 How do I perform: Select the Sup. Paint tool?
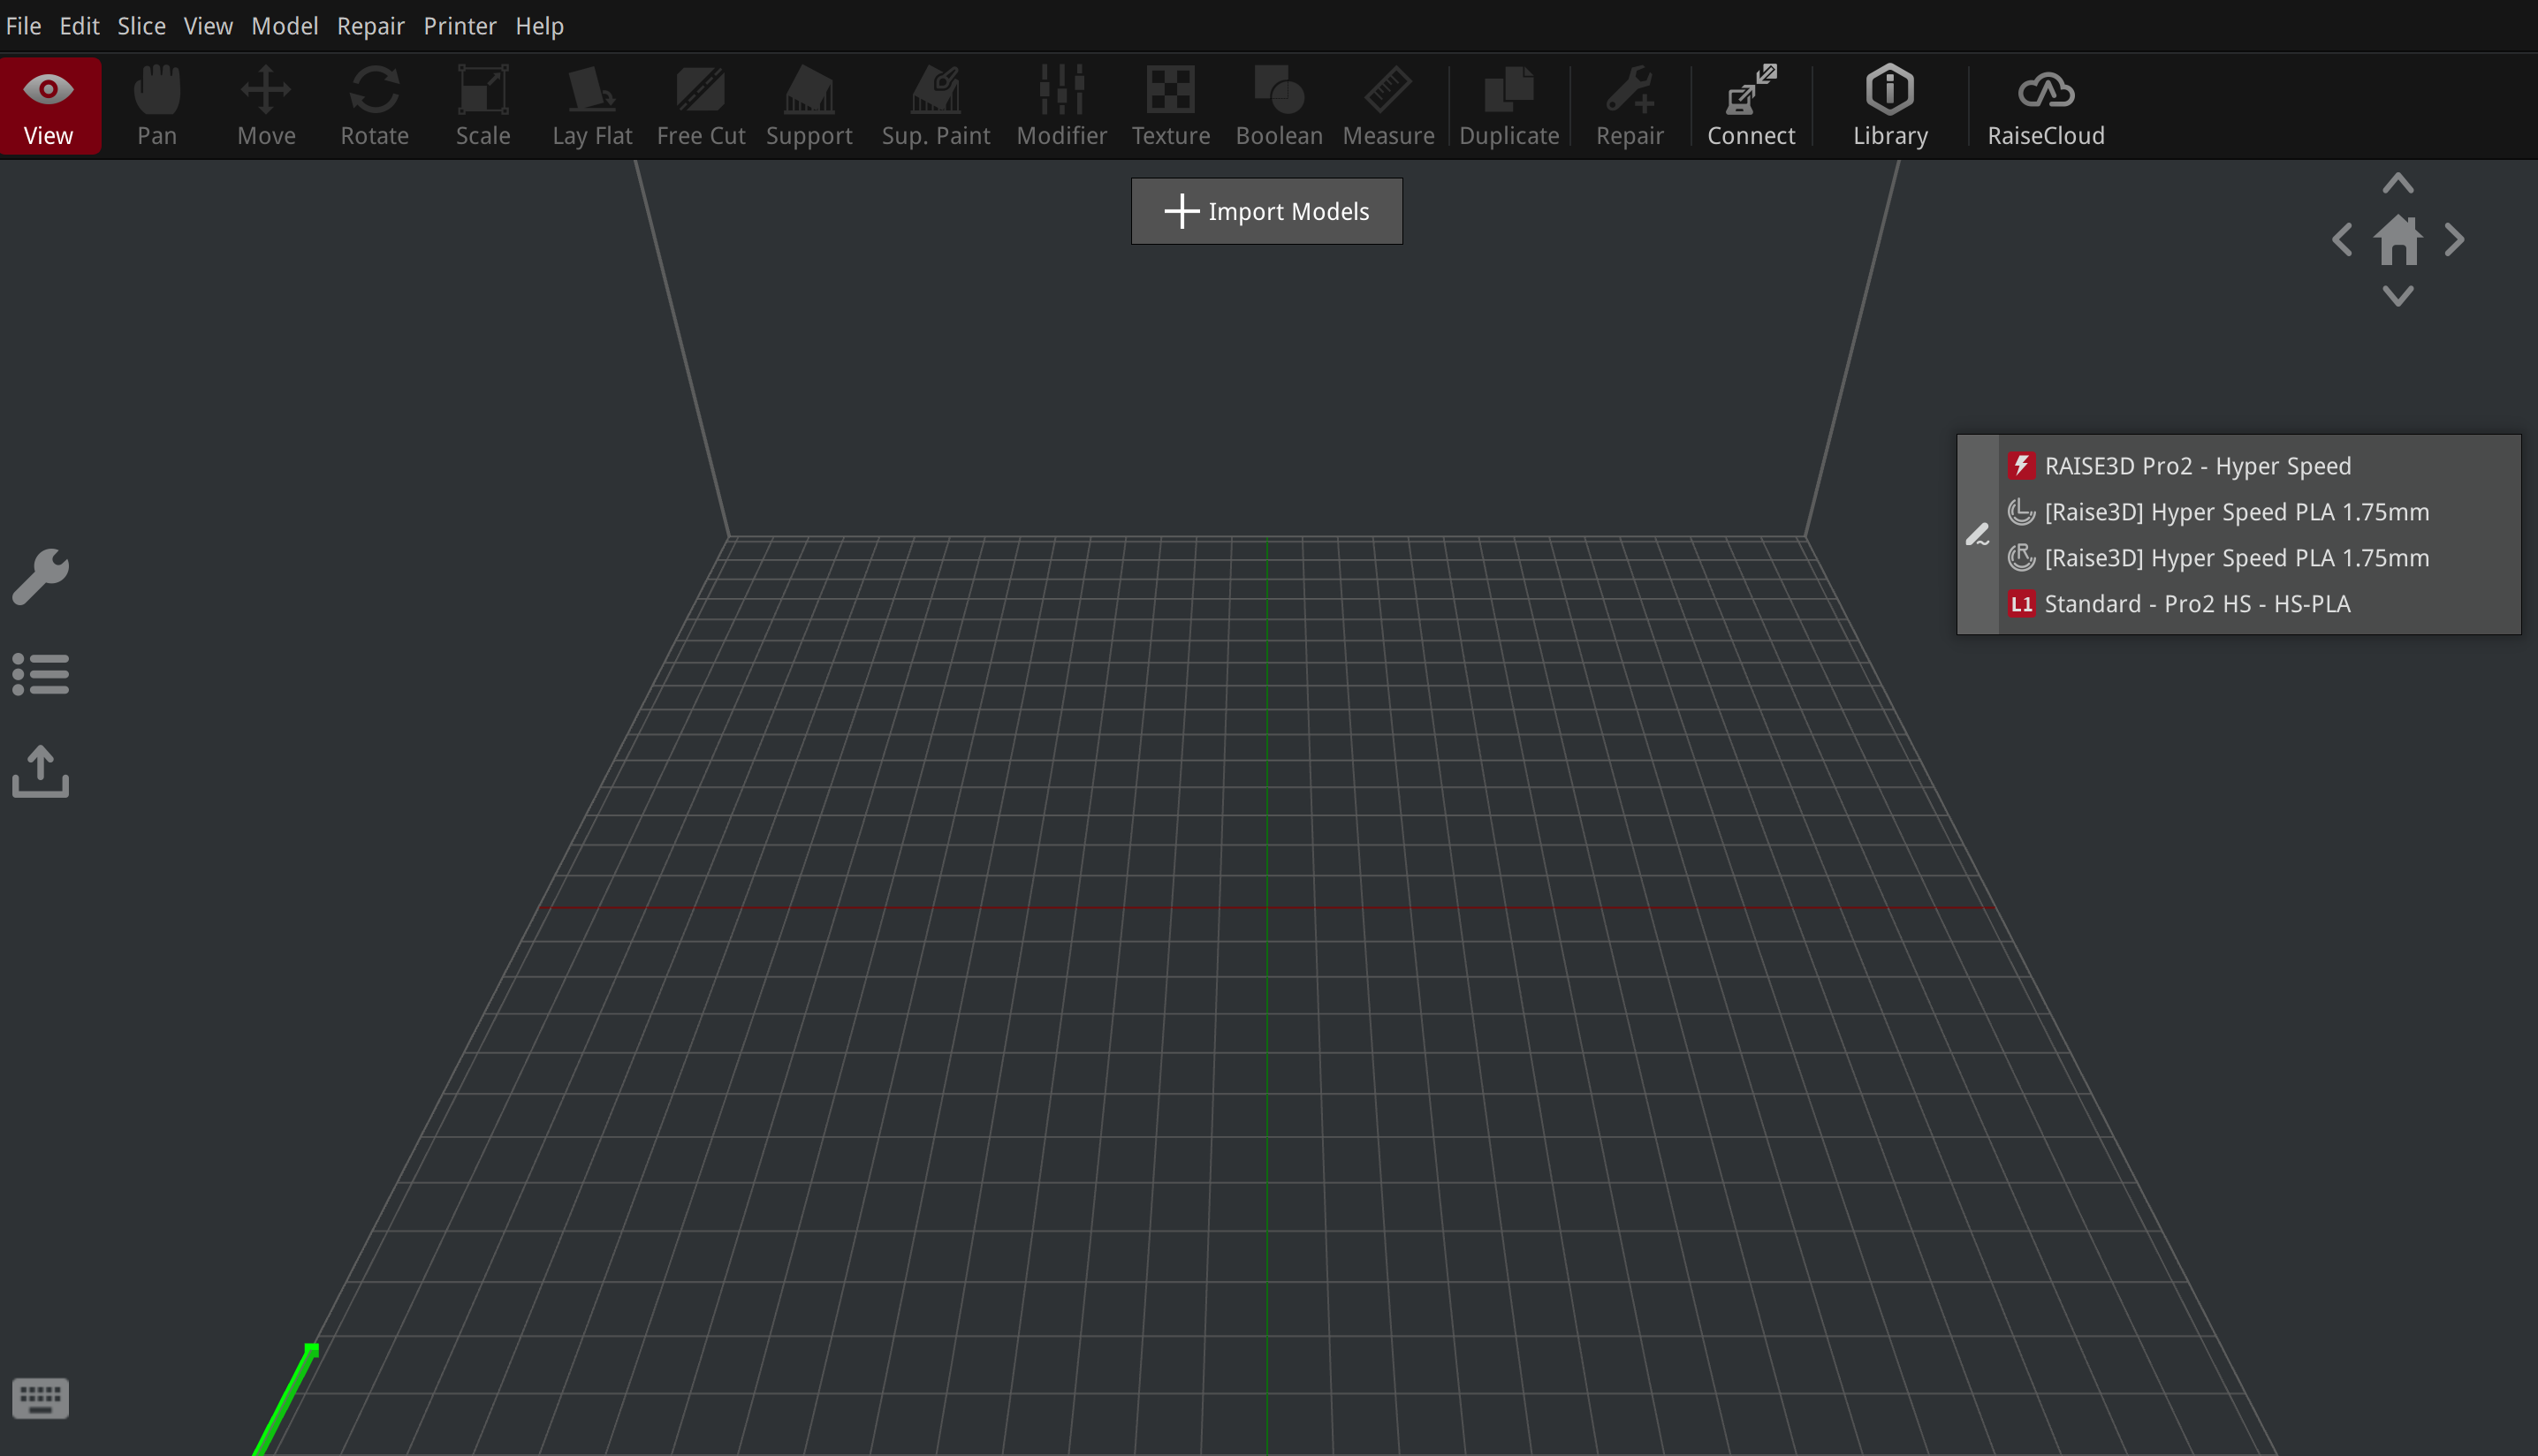(936, 106)
